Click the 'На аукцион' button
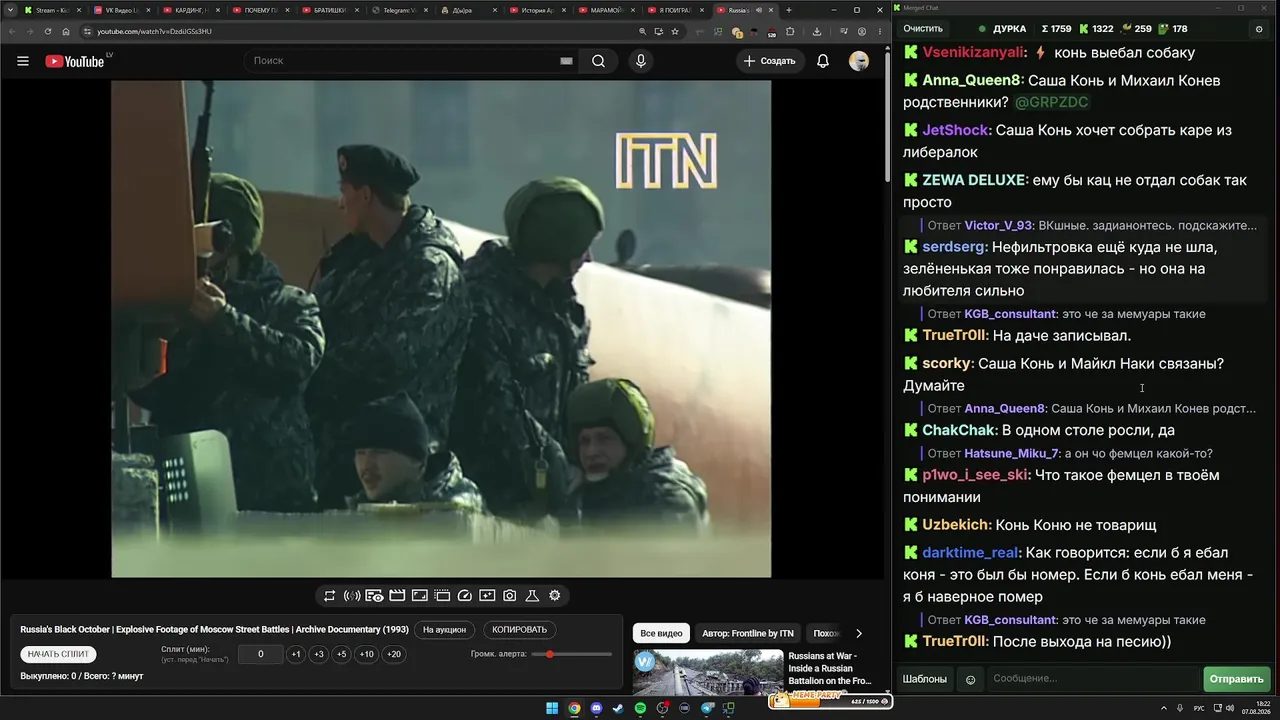This screenshot has width=1280, height=720. point(444,630)
